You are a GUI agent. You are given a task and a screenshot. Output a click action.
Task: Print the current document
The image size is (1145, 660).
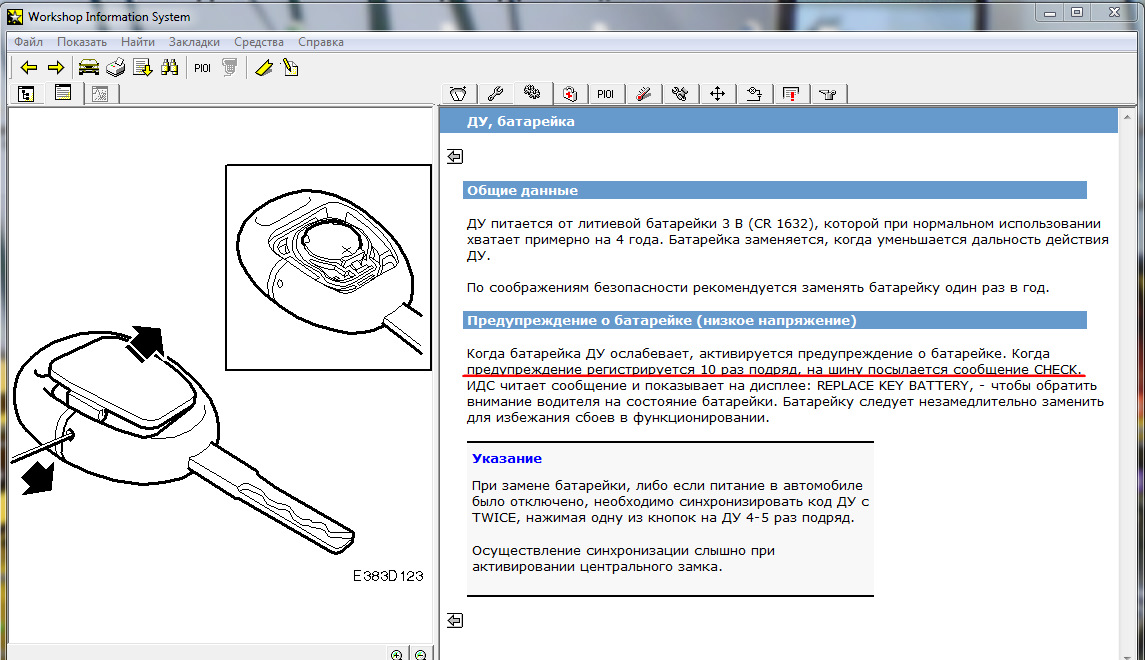pos(115,68)
